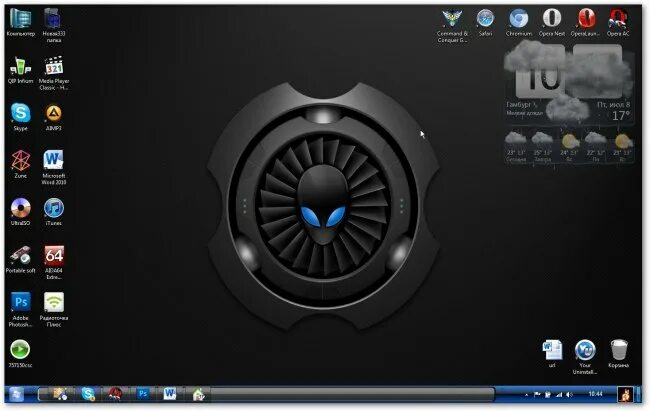Screen dimensions: 650x411
Task: Open the Opera Next icon
Action: [552, 23]
